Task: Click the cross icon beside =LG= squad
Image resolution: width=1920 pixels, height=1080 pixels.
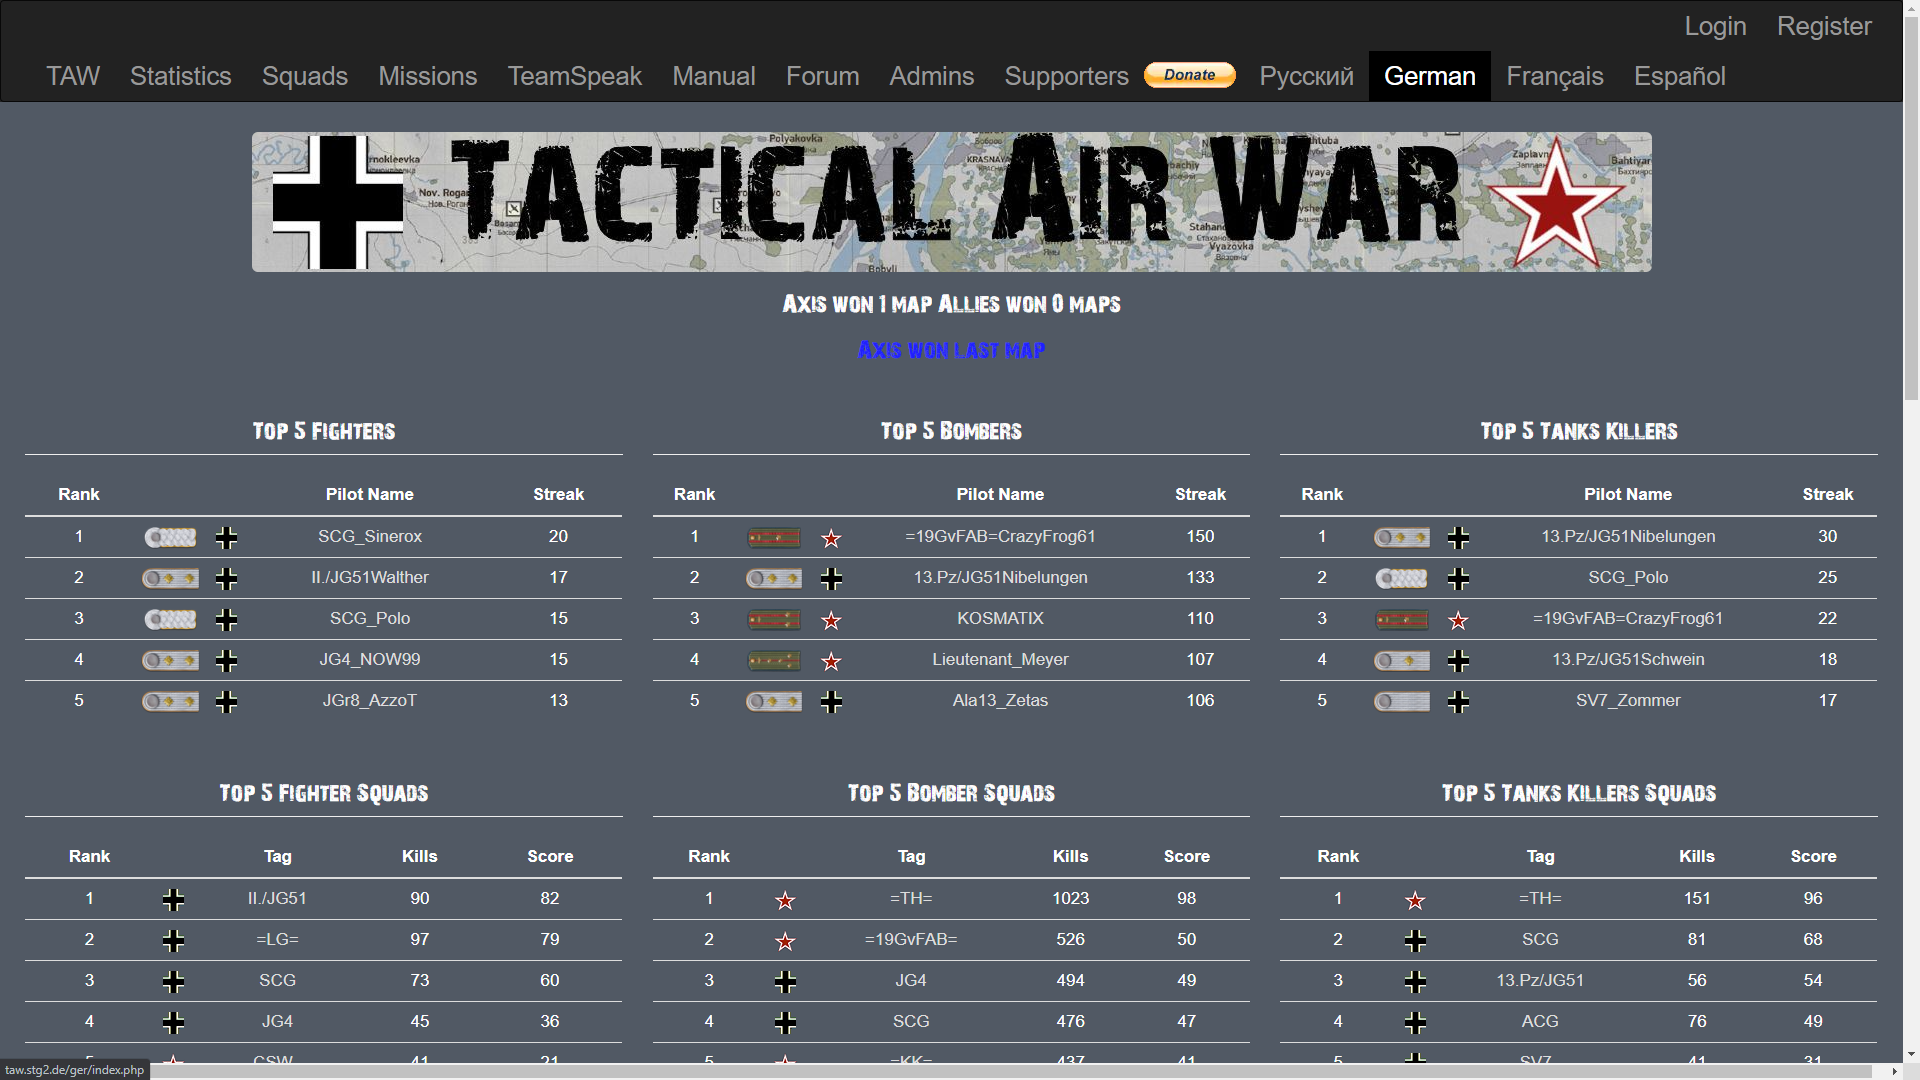Action: (173, 941)
